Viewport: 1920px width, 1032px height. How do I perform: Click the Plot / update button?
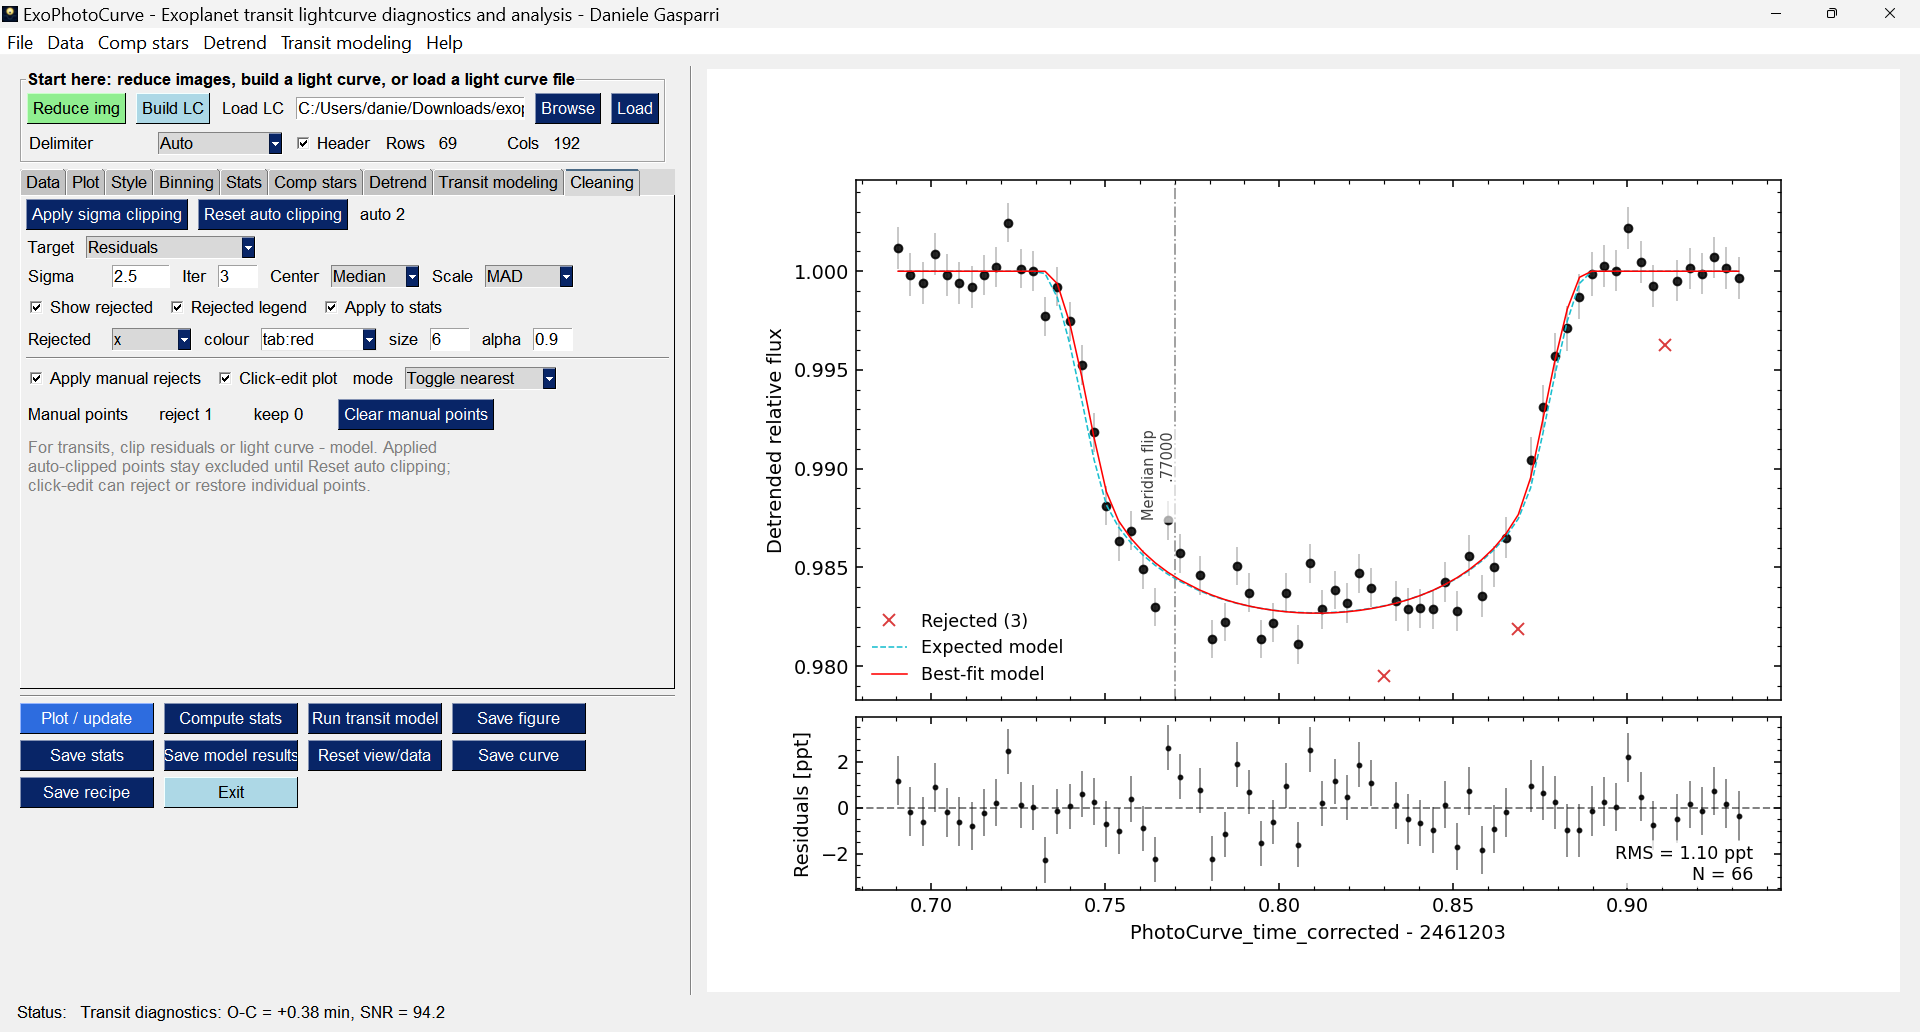(87, 719)
